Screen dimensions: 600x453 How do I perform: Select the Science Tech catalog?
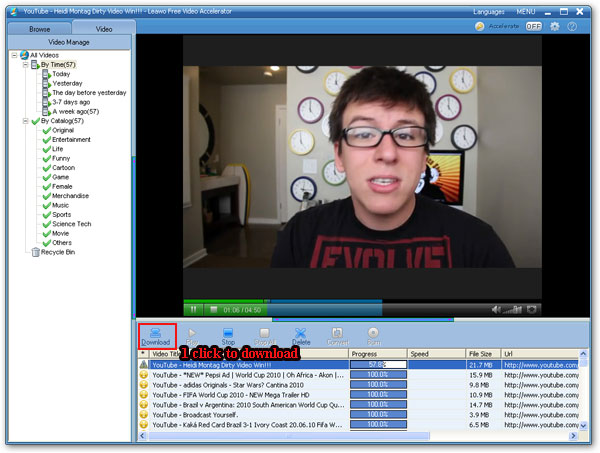point(72,224)
